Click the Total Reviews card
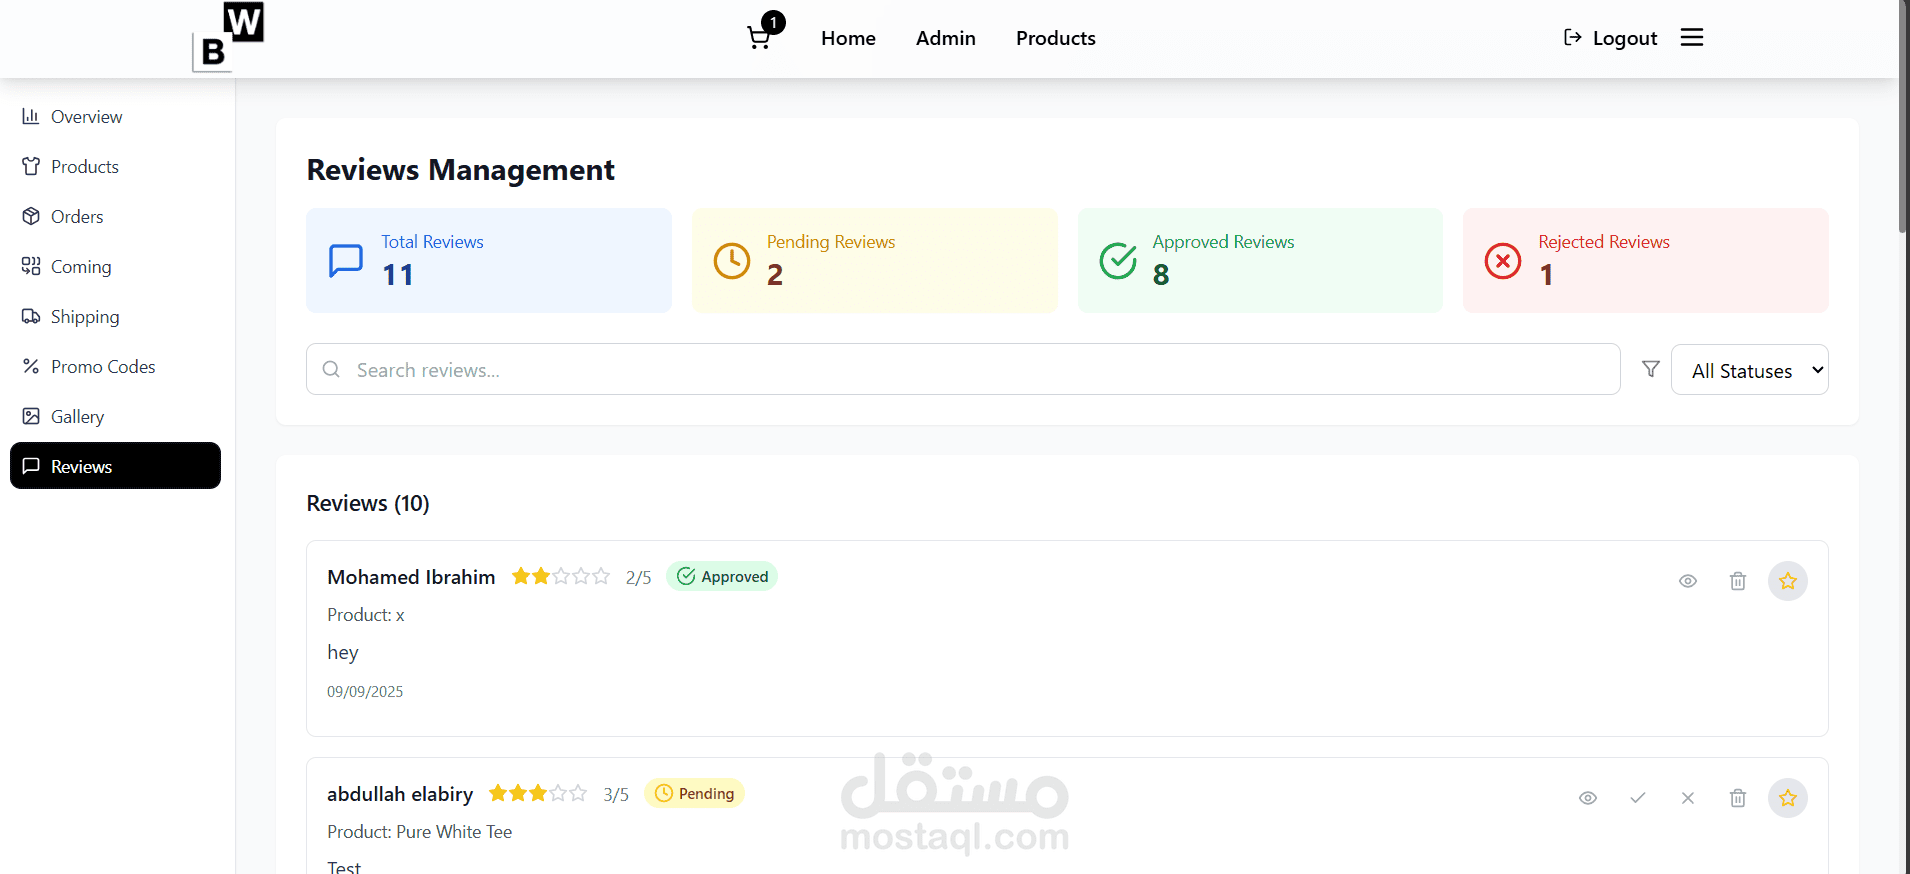The image size is (1910, 874). 489,260
